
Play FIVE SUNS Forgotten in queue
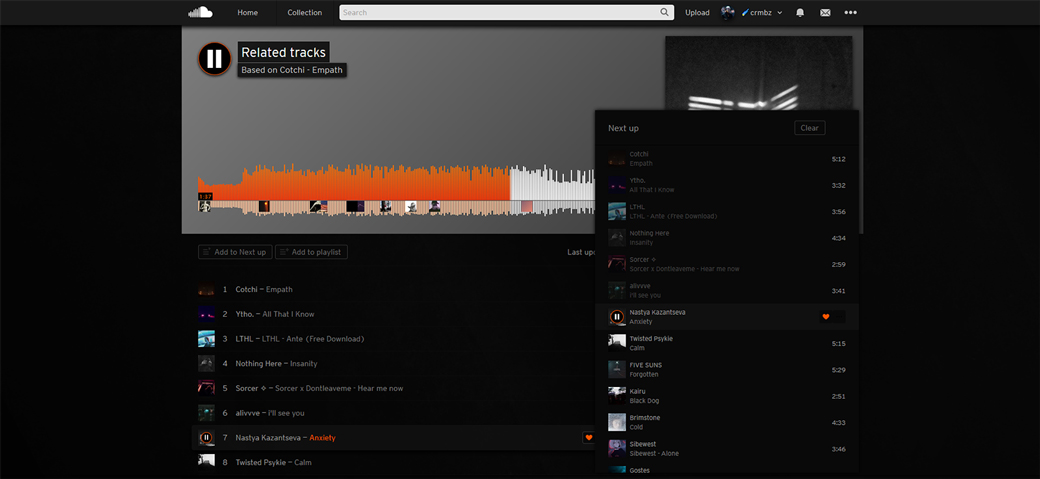(727, 370)
